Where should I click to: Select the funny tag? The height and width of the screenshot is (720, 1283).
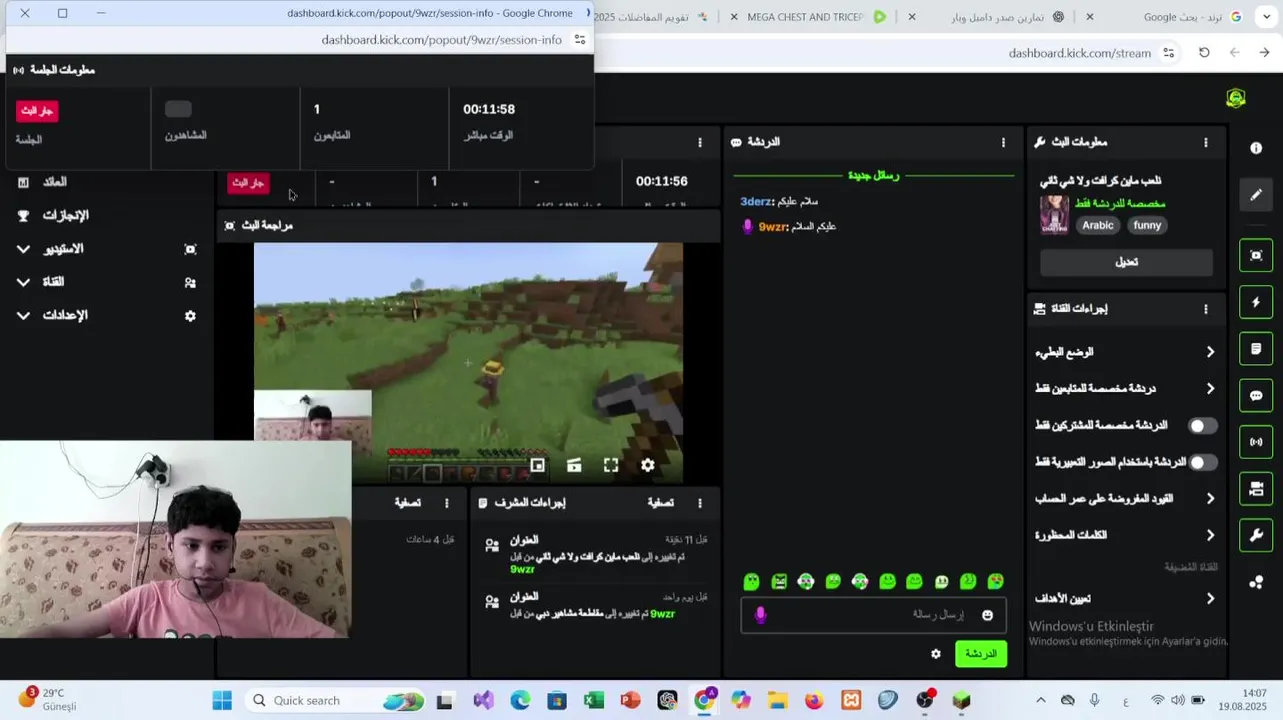click(1147, 225)
